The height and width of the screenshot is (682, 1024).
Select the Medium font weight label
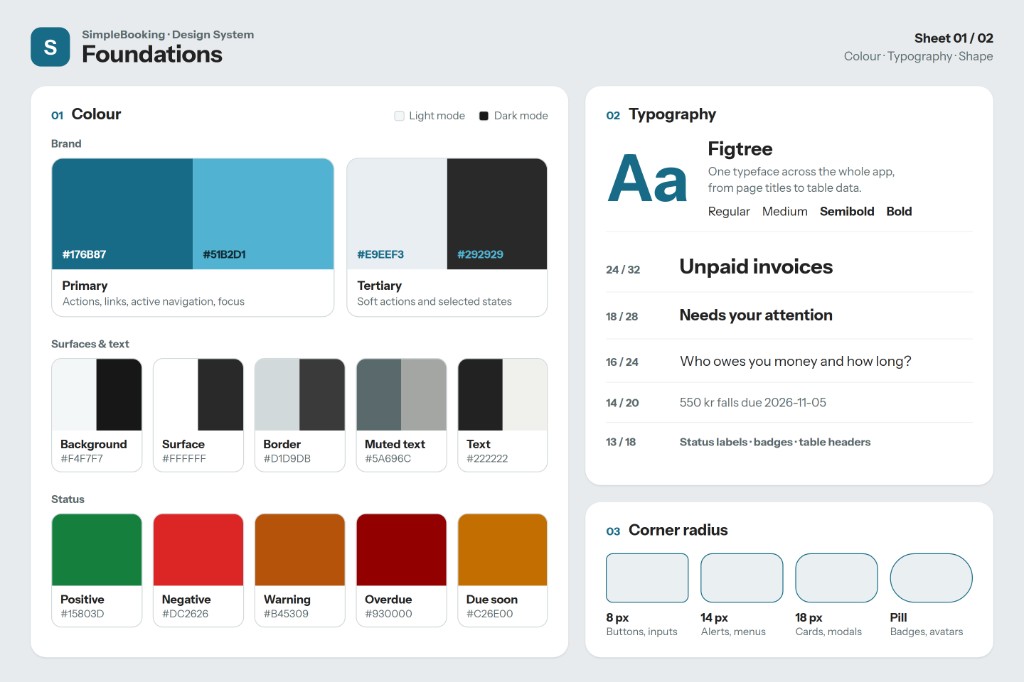tap(784, 212)
